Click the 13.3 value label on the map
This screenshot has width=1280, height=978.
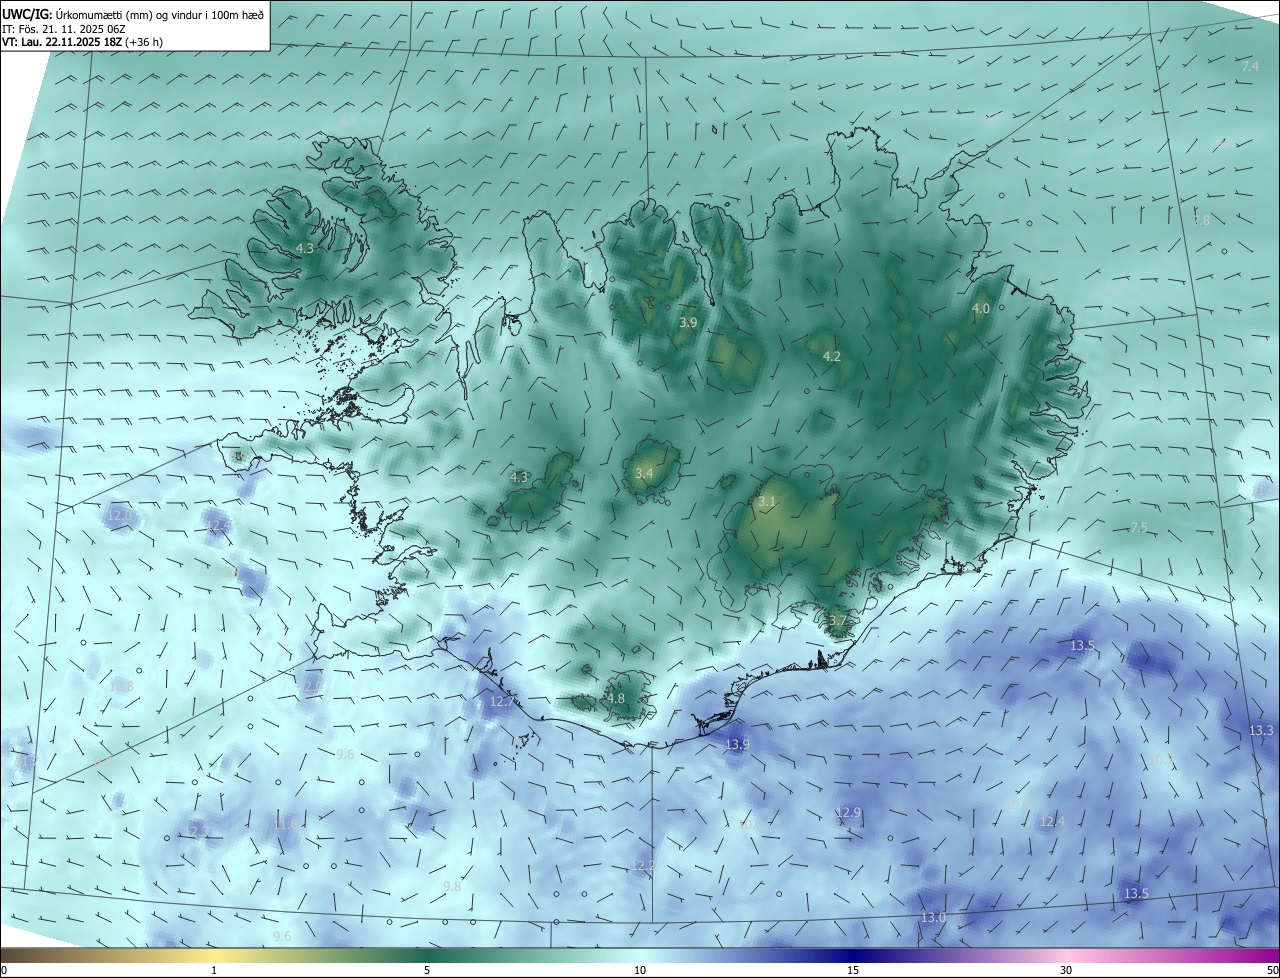coord(1262,731)
